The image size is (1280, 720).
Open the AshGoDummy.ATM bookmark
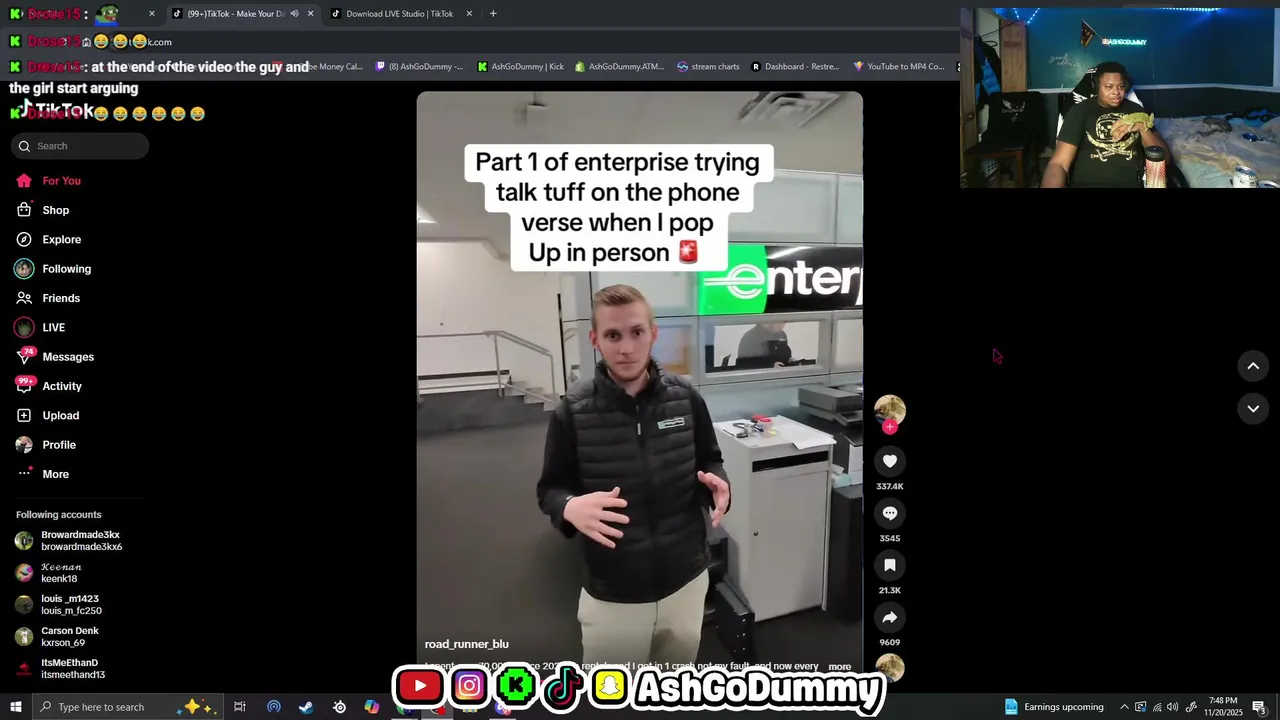(x=619, y=67)
